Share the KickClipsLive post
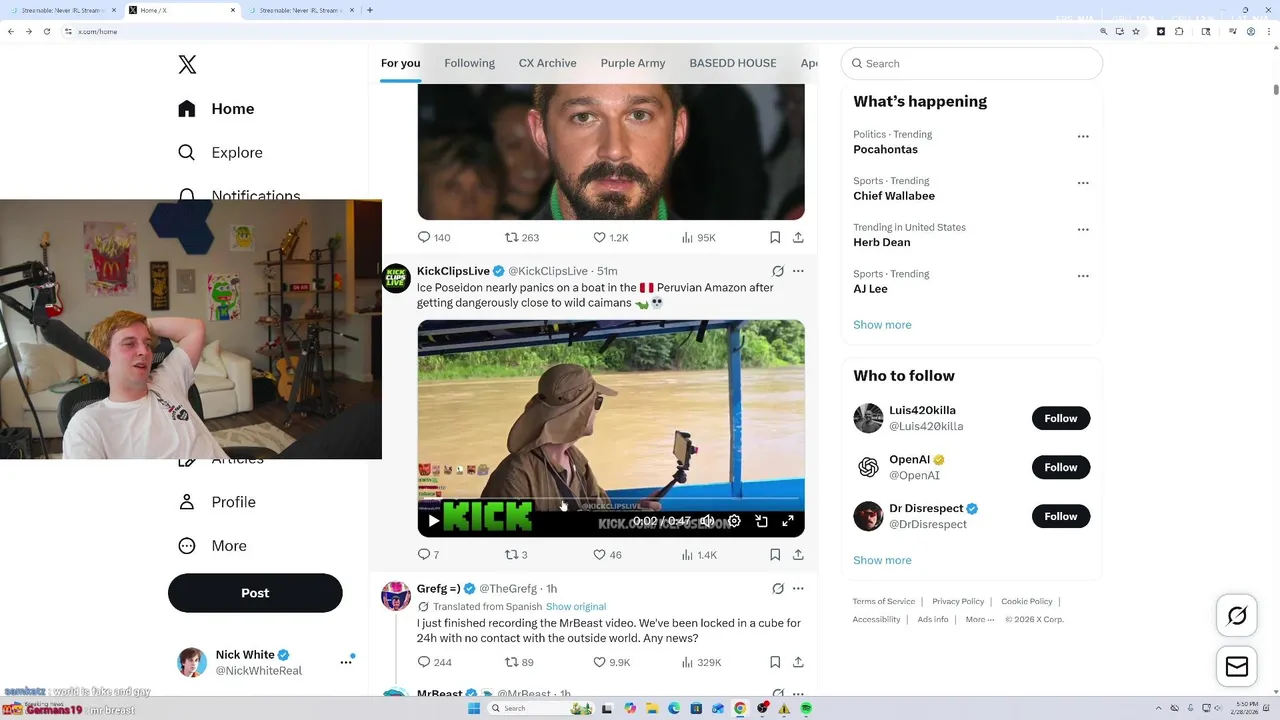The width and height of the screenshot is (1280, 720). click(x=798, y=555)
